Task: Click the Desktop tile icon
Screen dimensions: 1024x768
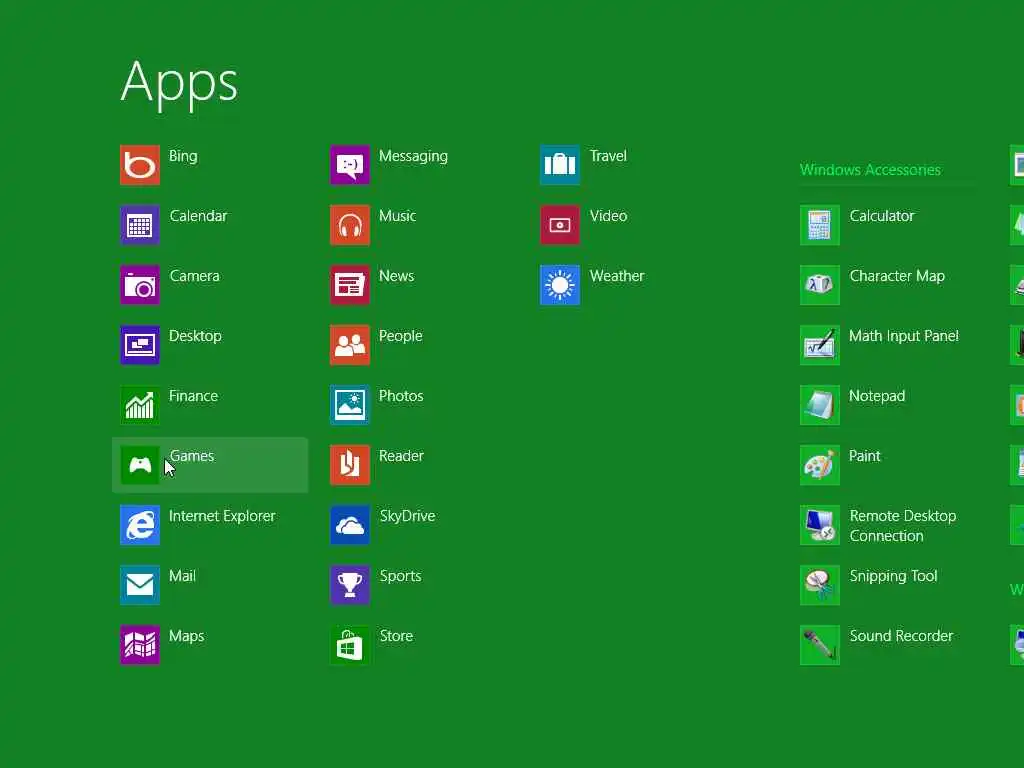Action: 140,345
